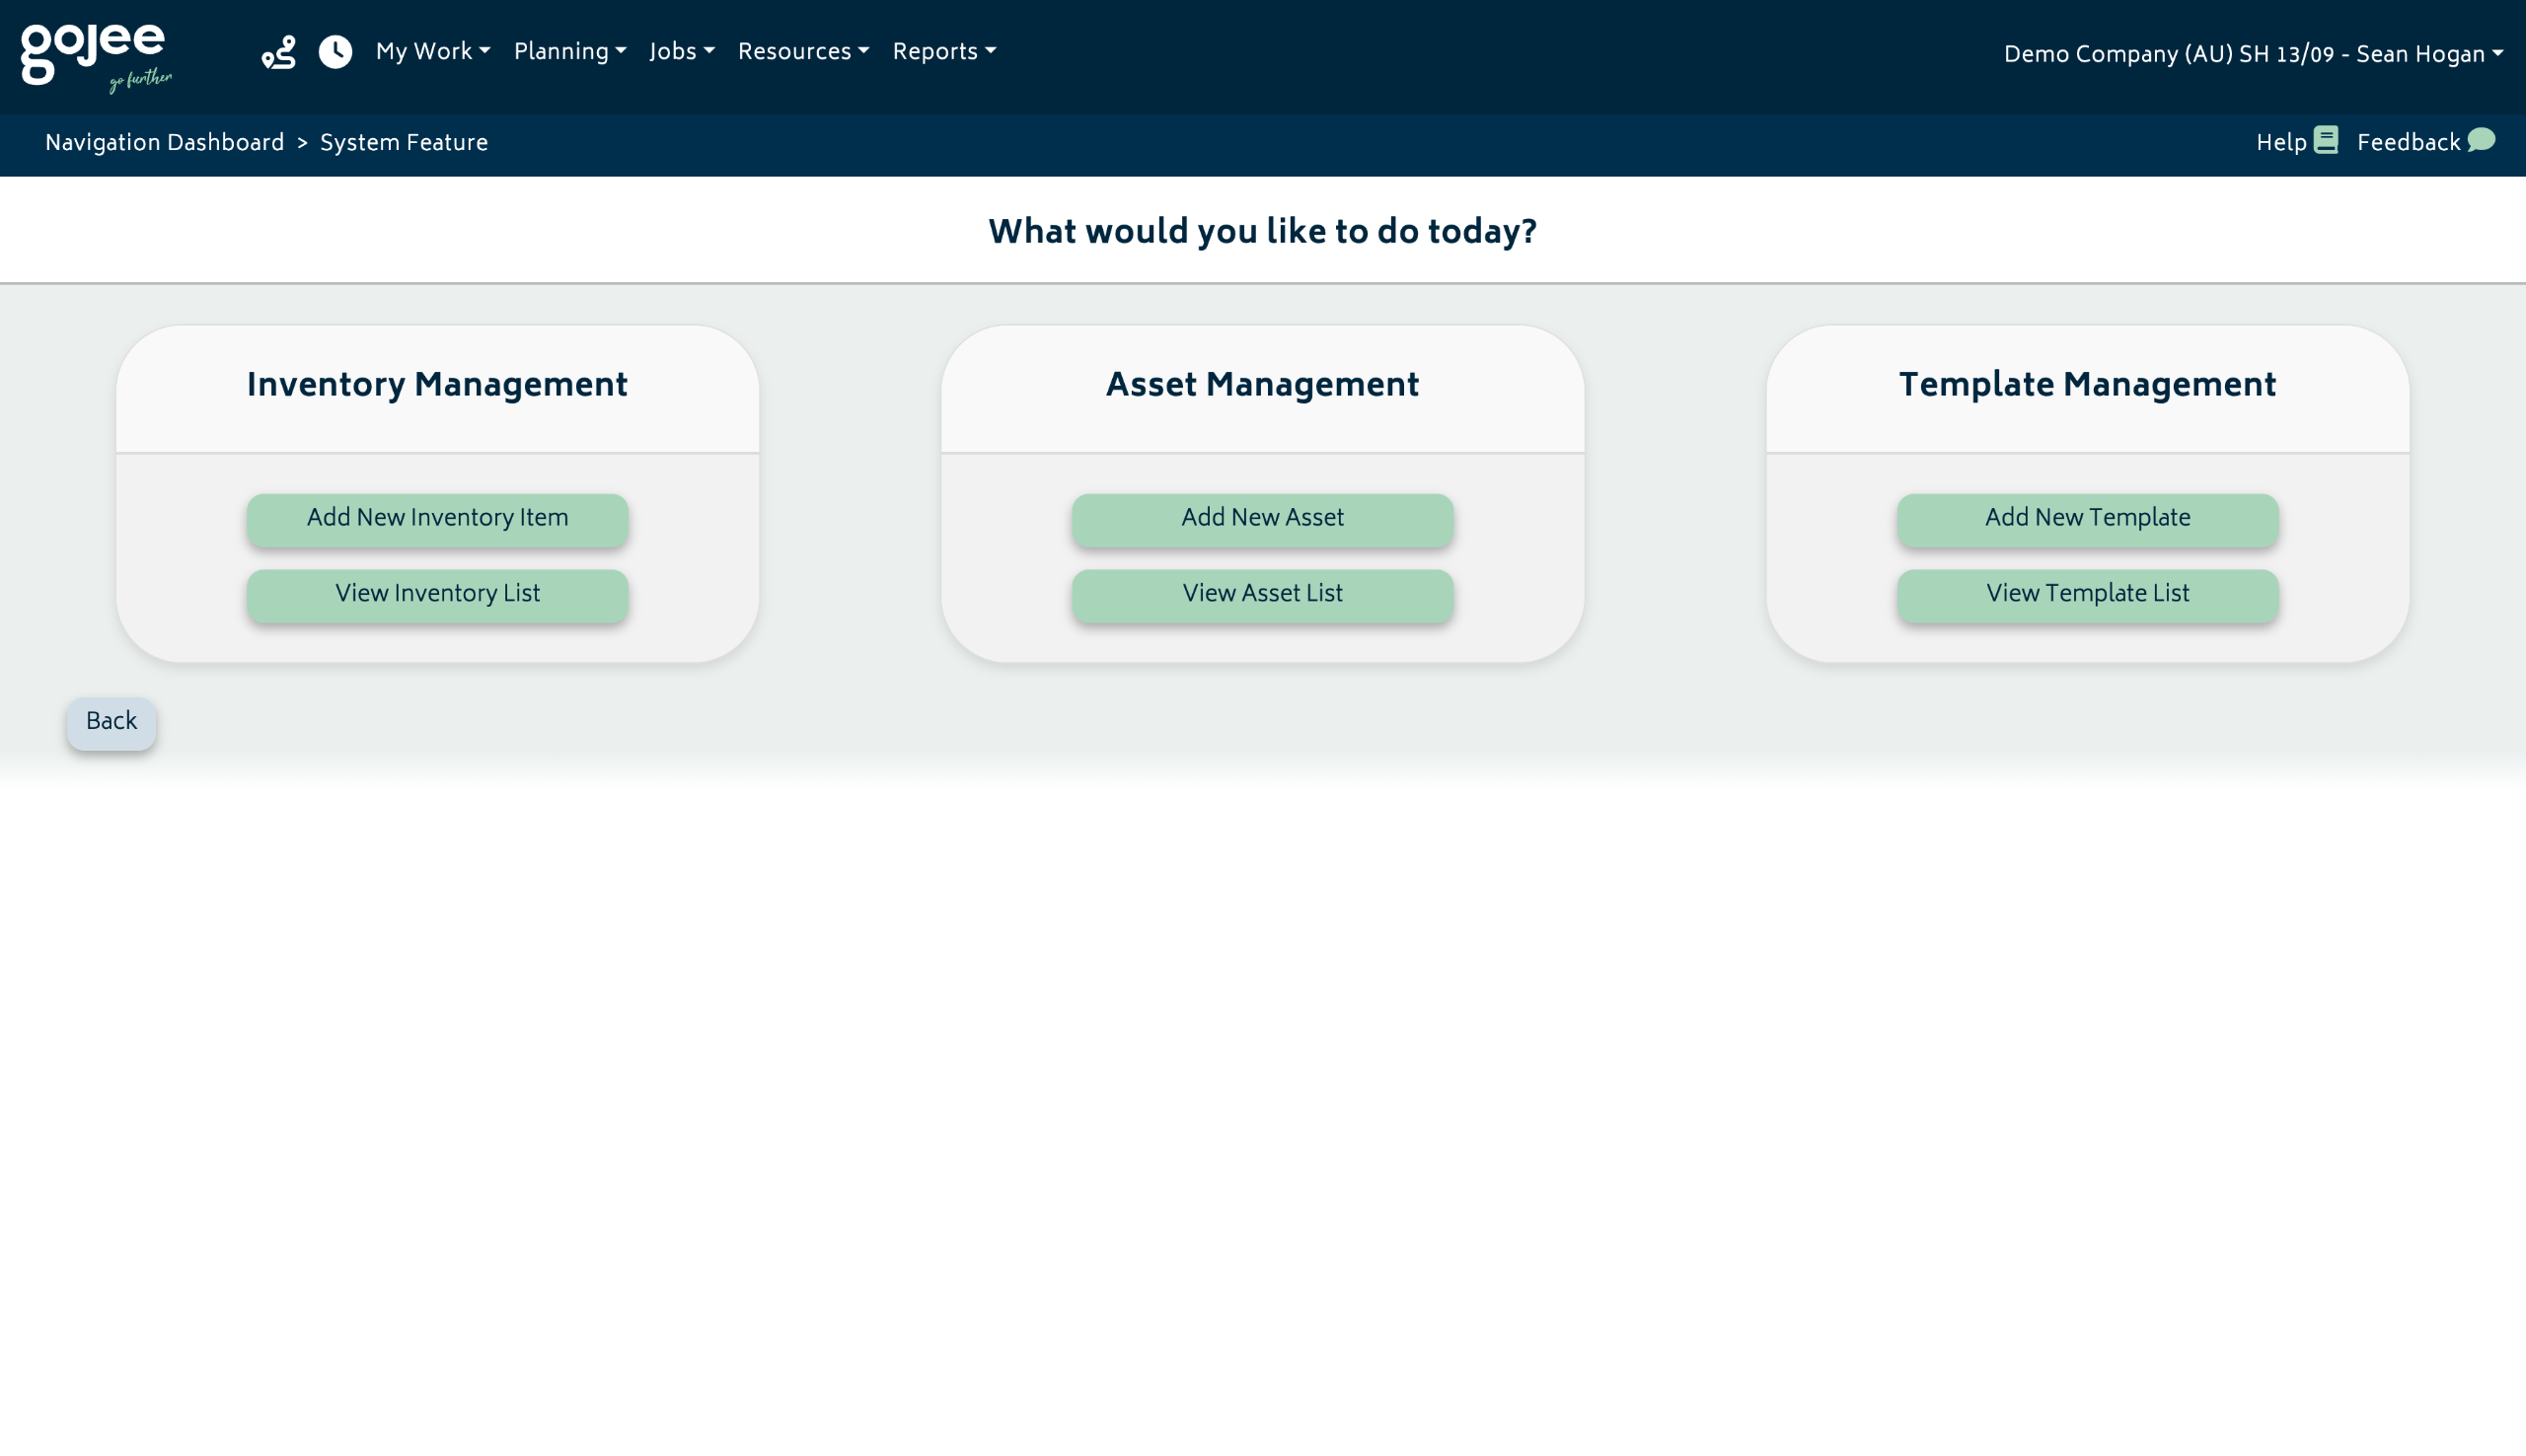
Task: Click Add New Inventory Item button
Action: [437, 518]
